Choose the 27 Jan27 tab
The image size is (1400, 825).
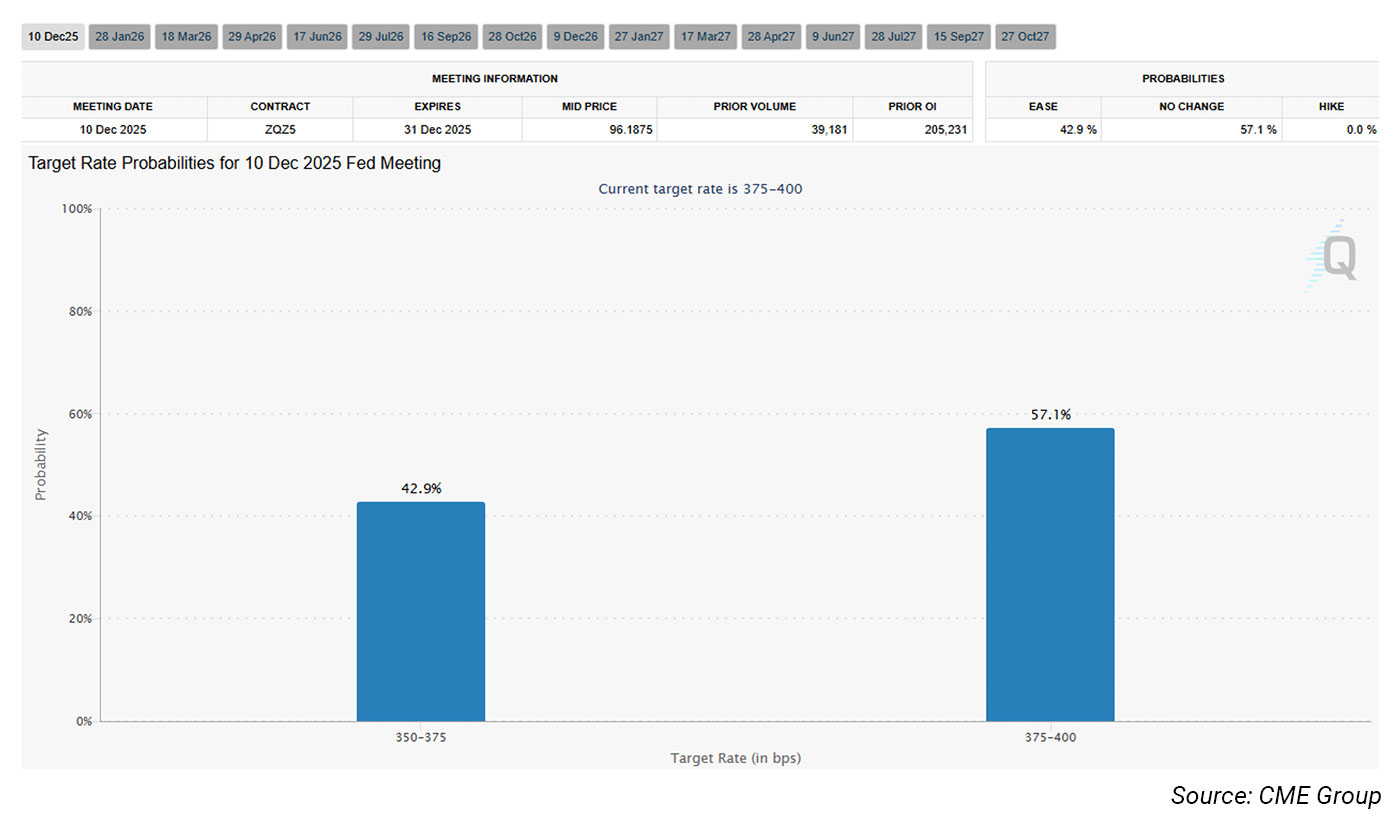pos(639,37)
